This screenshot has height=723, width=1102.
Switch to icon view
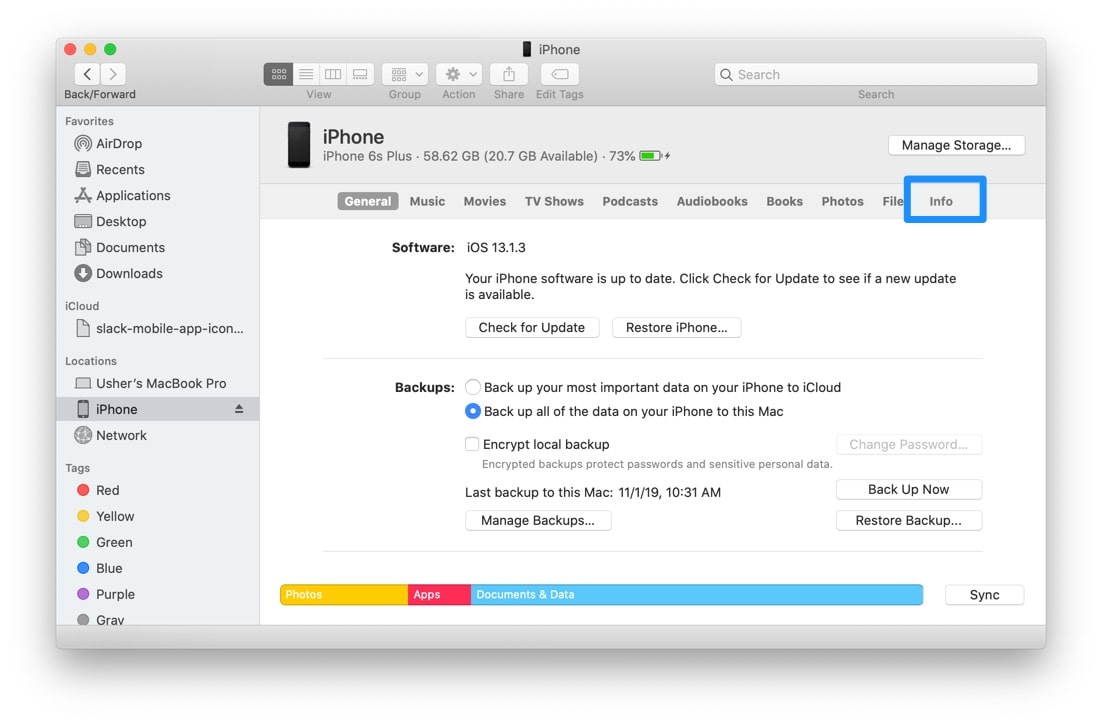coord(278,74)
